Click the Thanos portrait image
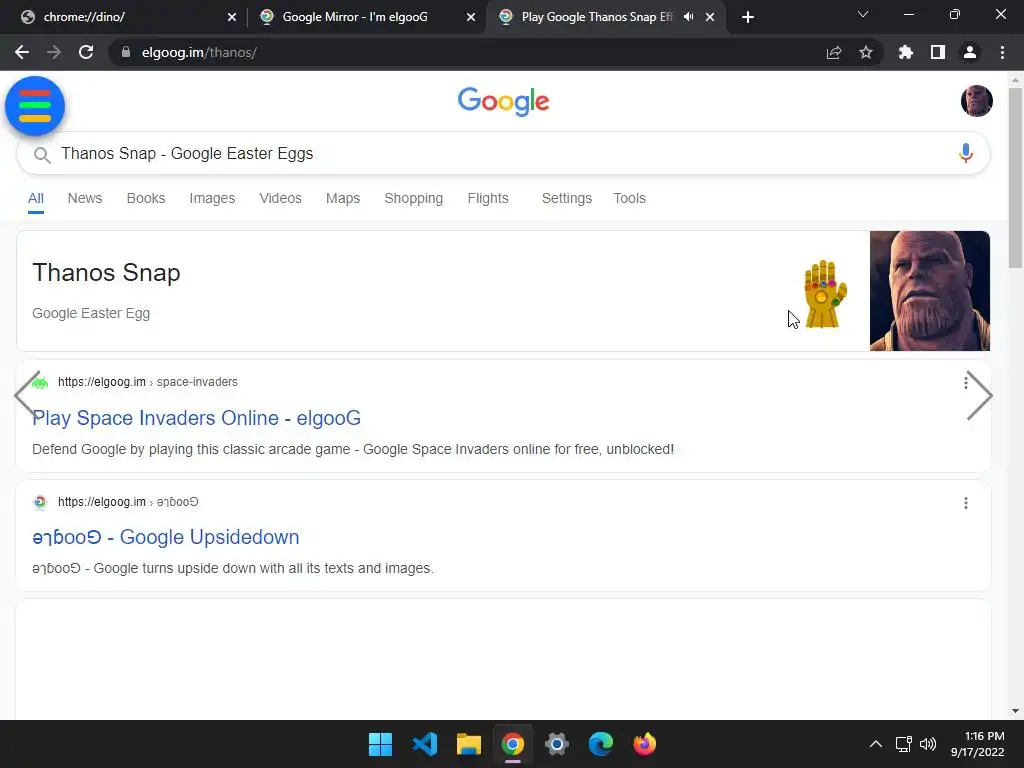Image resolution: width=1024 pixels, height=768 pixels. [x=929, y=291]
